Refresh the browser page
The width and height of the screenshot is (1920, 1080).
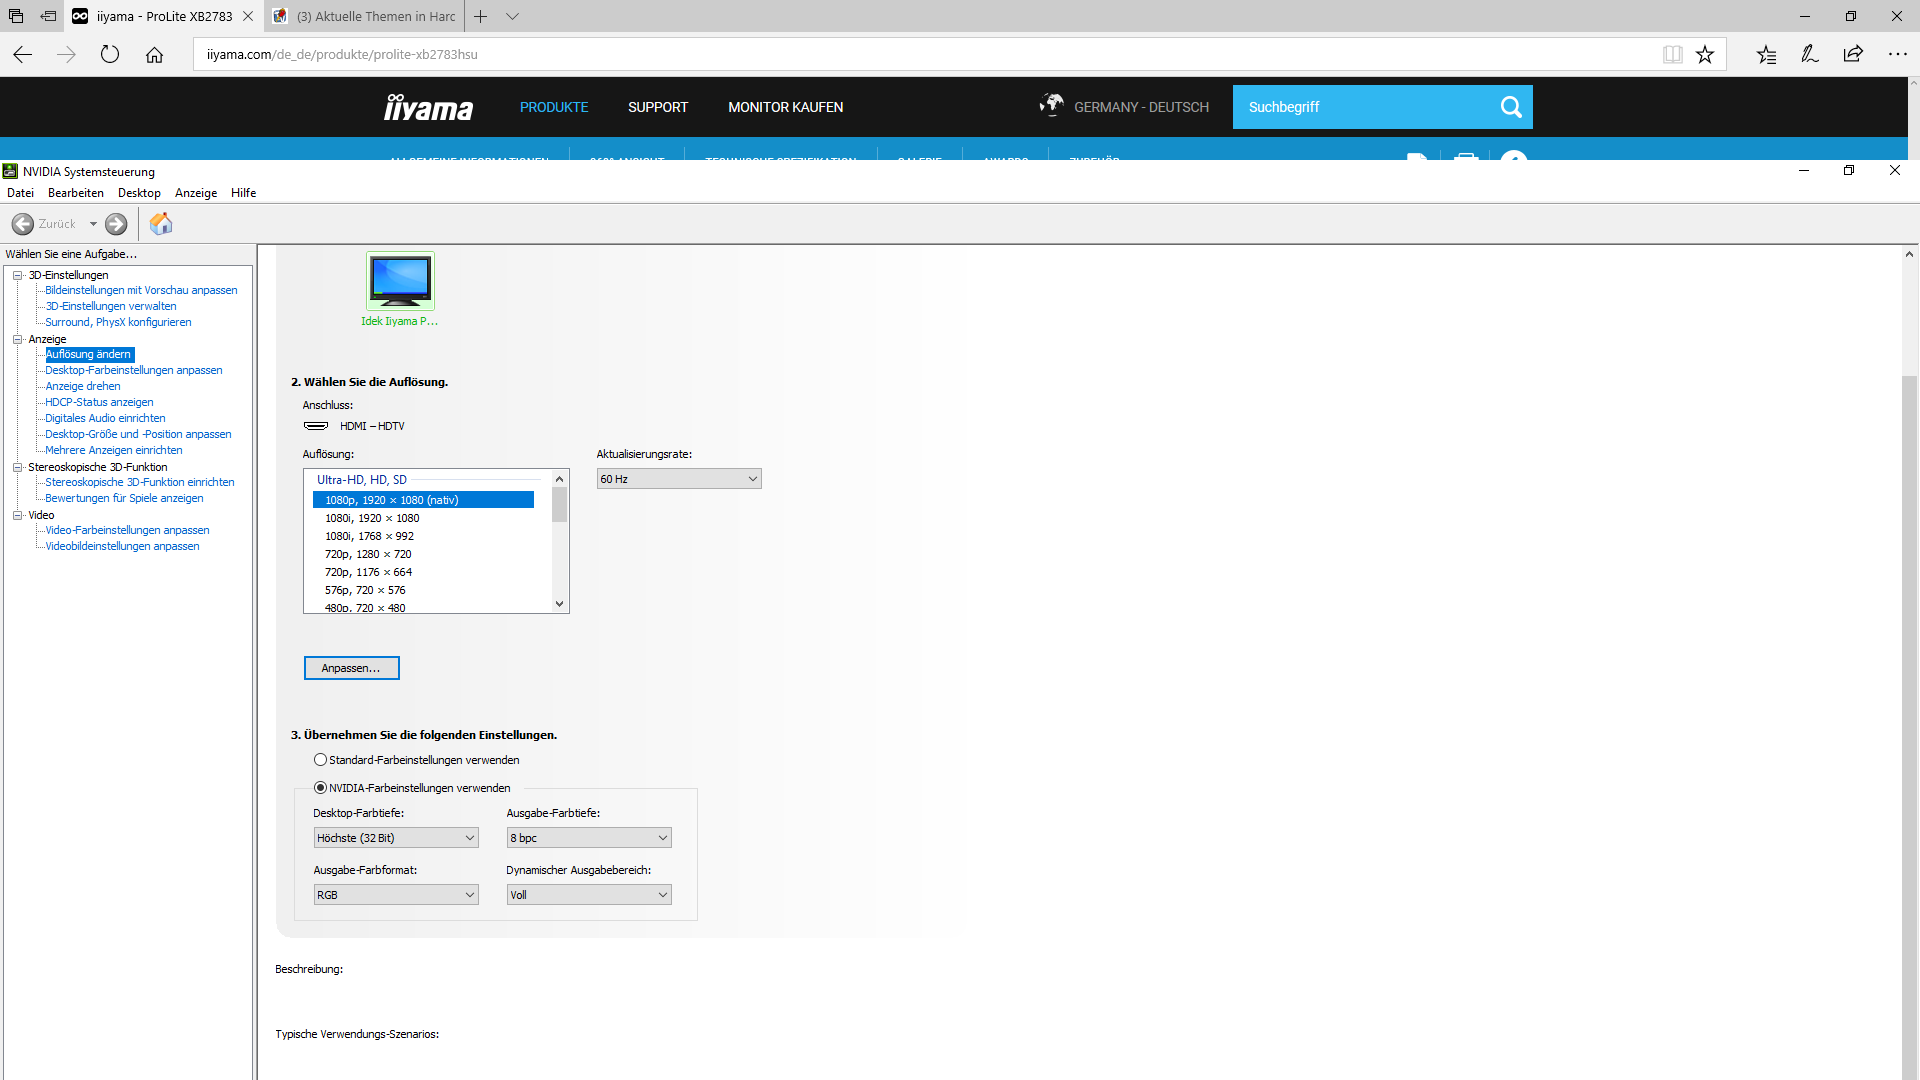pos(110,54)
